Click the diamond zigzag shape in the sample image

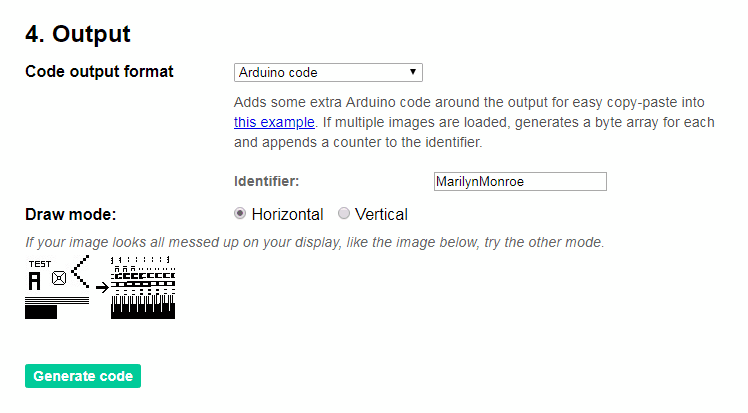pyautogui.click(x=80, y=275)
